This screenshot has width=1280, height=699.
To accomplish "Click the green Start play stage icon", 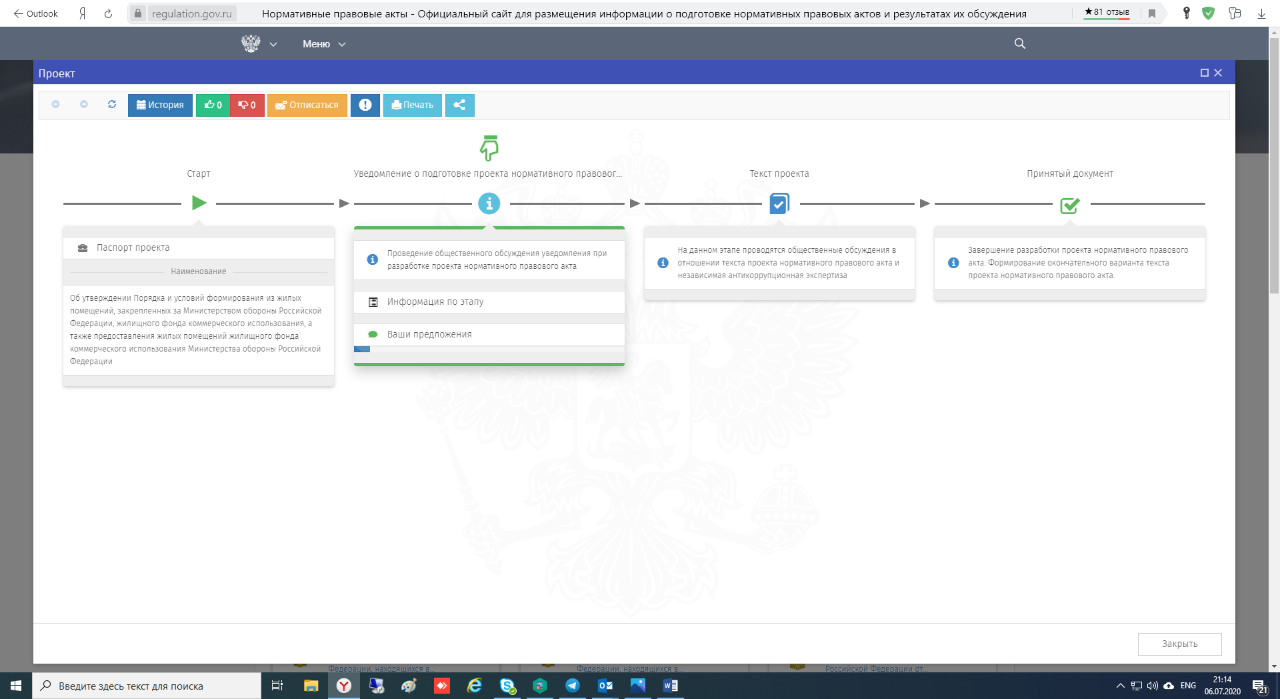I will pyautogui.click(x=199, y=203).
